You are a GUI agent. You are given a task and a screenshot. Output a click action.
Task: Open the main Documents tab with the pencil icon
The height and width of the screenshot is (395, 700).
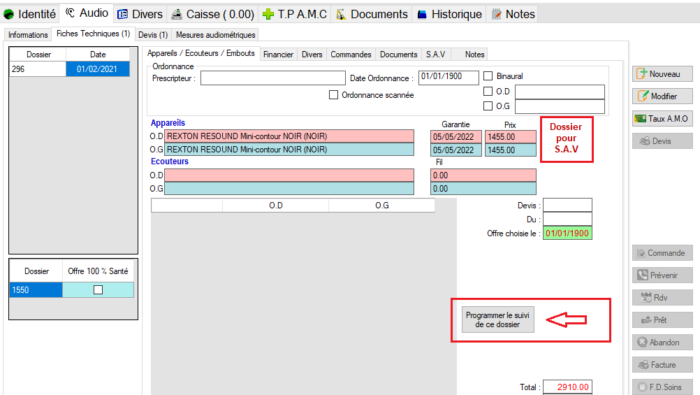372,14
